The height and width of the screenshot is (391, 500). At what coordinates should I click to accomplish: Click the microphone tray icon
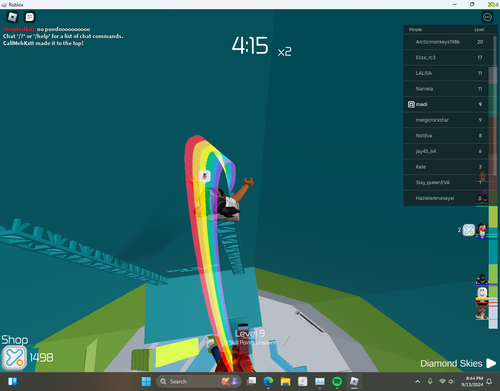tap(430, 381)
